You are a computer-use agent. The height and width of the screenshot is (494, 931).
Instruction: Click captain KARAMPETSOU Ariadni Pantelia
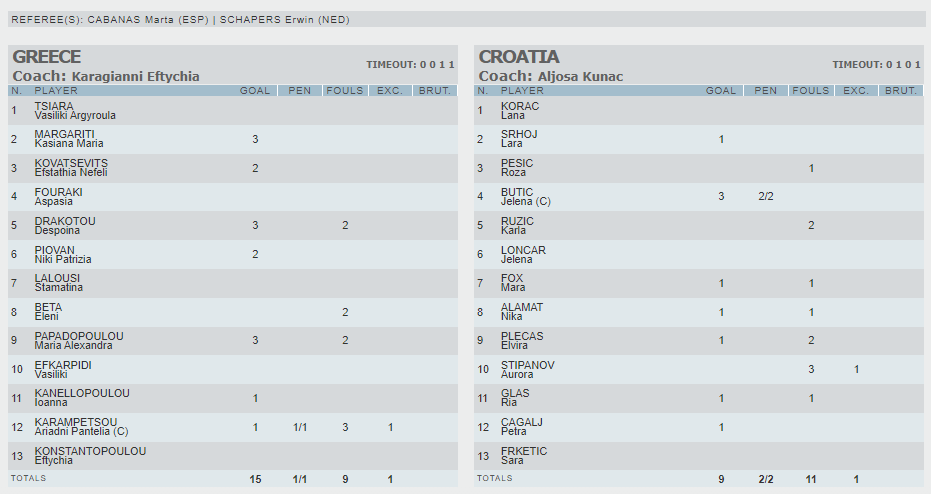click(81, 427)
